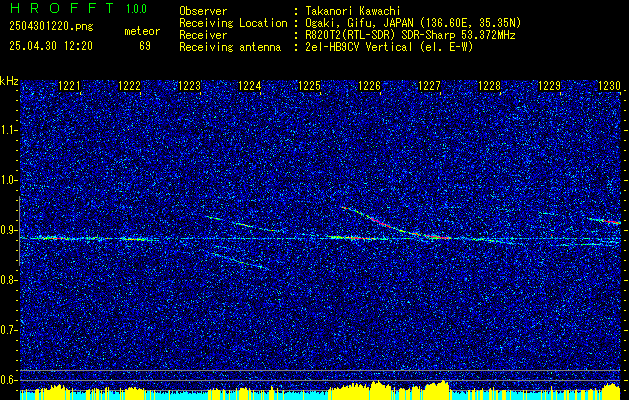The height and width of the screenshot is (400, 629).
Task: Click the Observer field label
Action: point(203,11)
